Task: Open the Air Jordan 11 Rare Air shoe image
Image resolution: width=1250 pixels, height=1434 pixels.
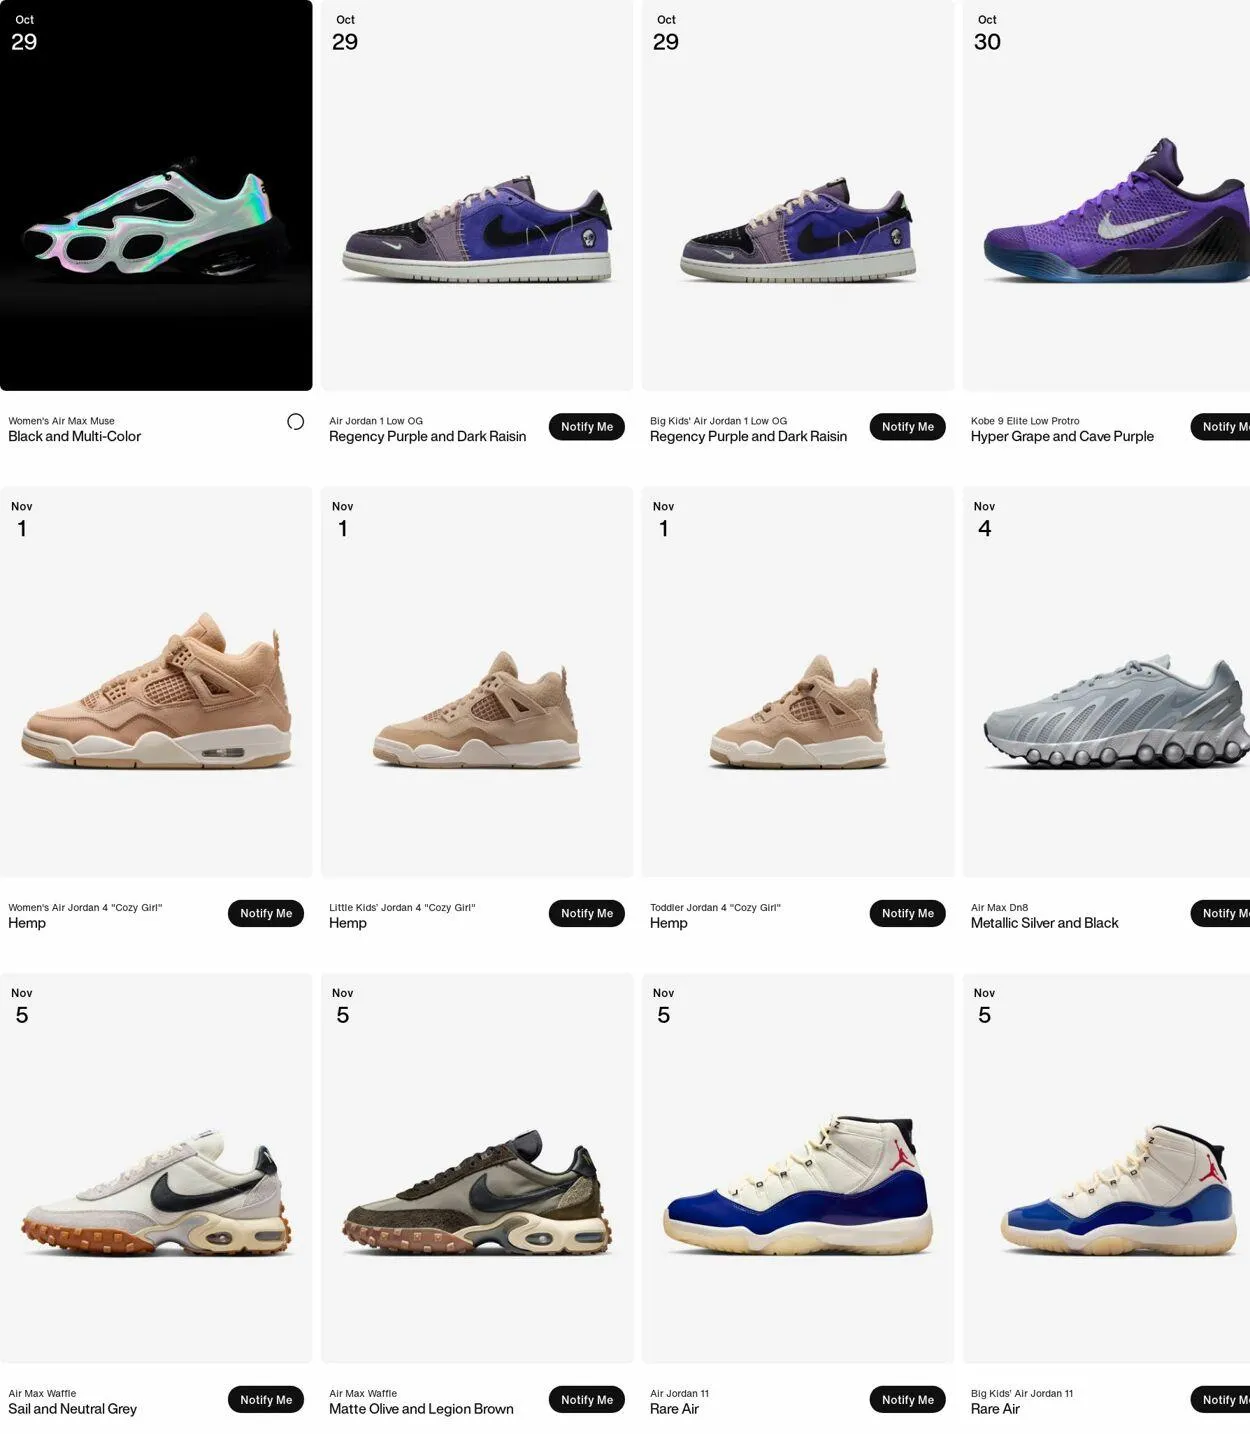Action: tap(798, 1168)
